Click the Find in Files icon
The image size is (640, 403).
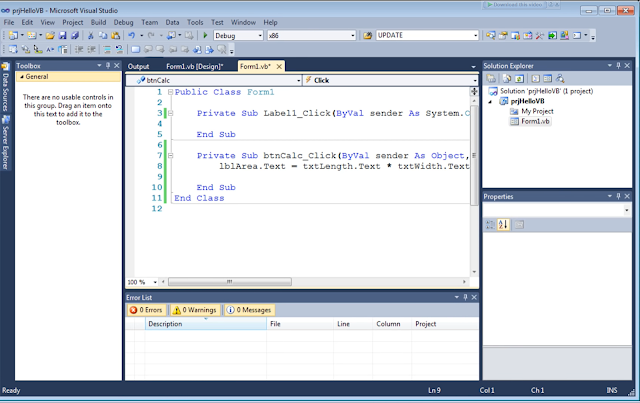[367, 36]
